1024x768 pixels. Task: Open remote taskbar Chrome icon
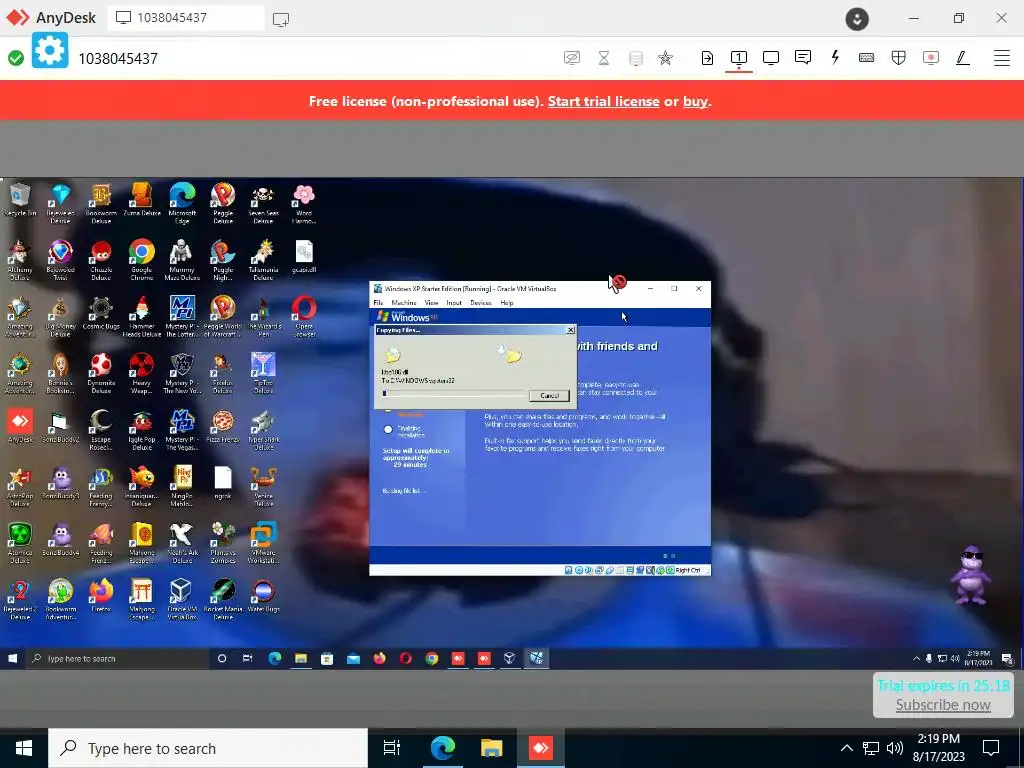pyautogui.click(x=432, y=658)
